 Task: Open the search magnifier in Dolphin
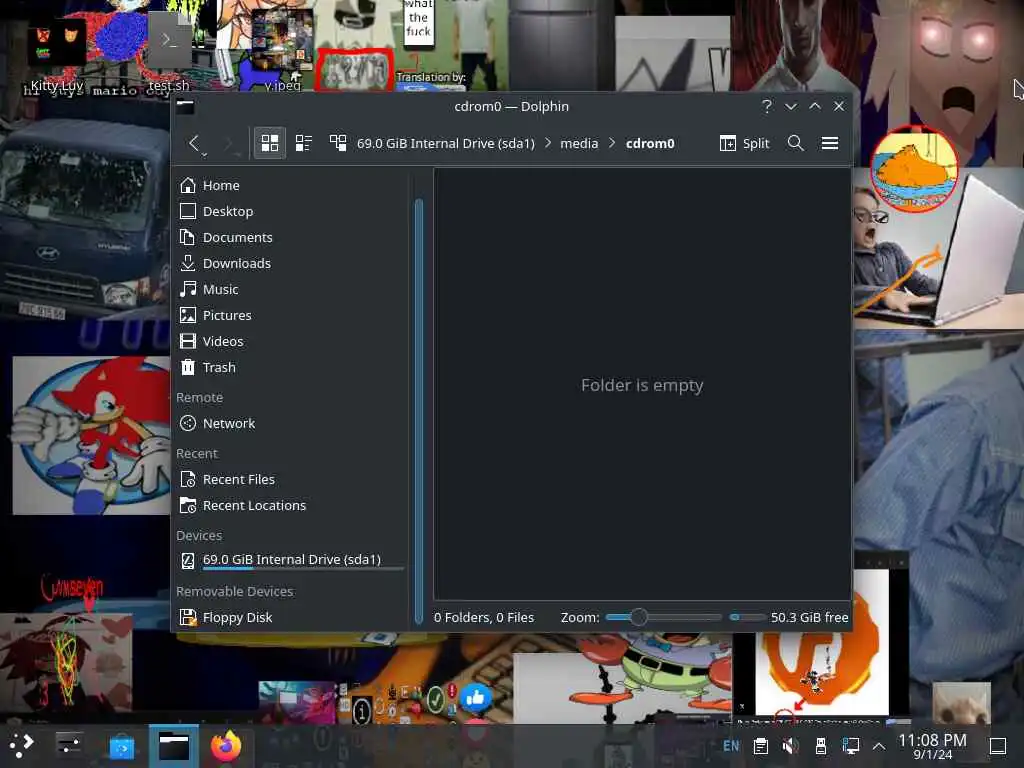coord(795,143)
